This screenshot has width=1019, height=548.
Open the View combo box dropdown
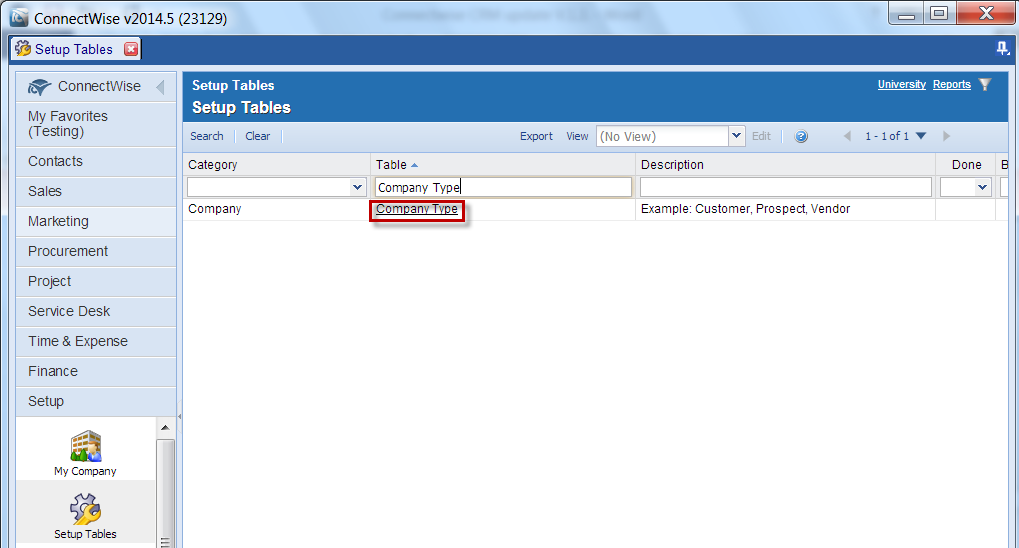[x=736, y=136]
